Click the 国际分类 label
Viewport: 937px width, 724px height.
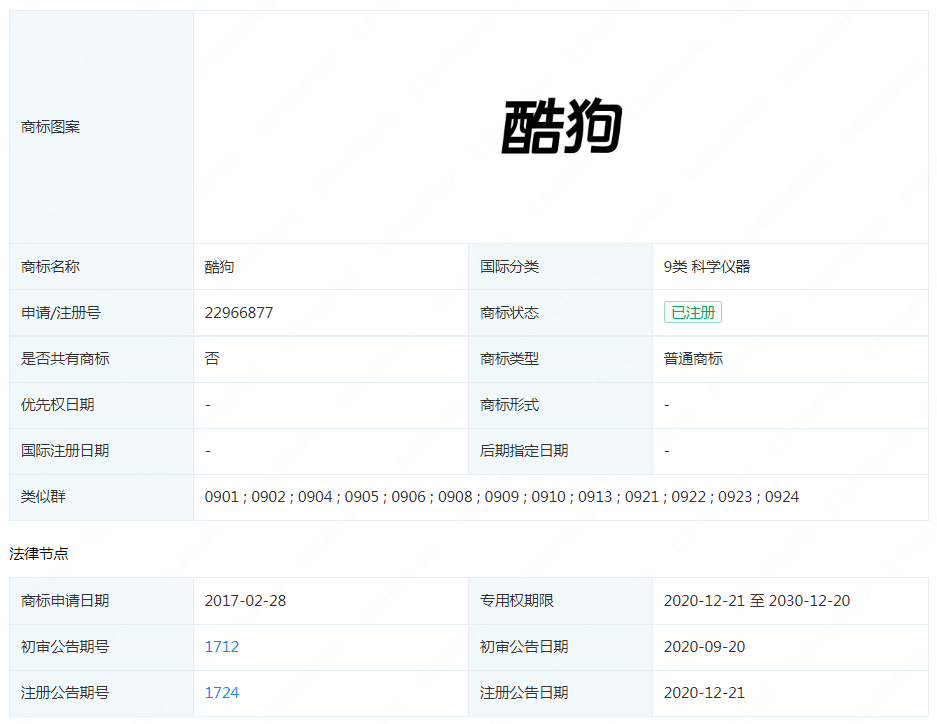click(510, 266)
